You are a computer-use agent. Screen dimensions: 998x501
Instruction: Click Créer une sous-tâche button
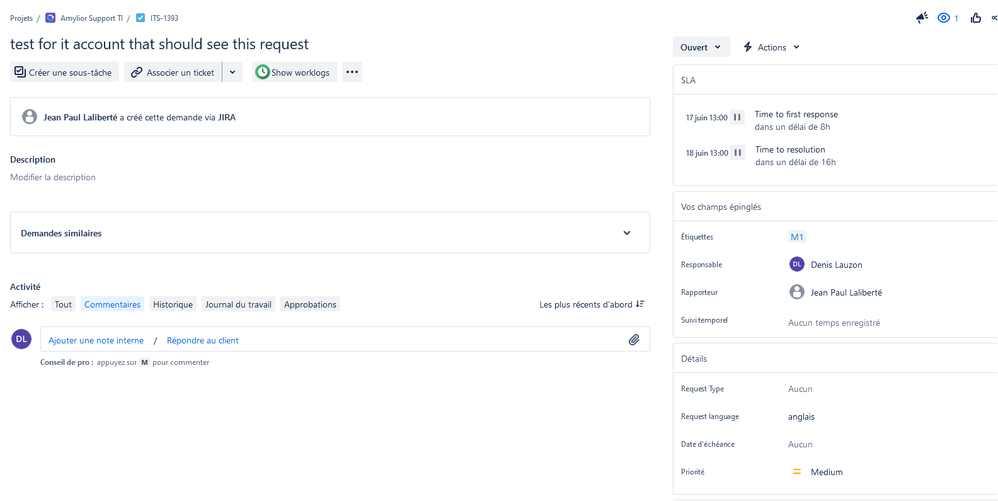tap(65, 72)
